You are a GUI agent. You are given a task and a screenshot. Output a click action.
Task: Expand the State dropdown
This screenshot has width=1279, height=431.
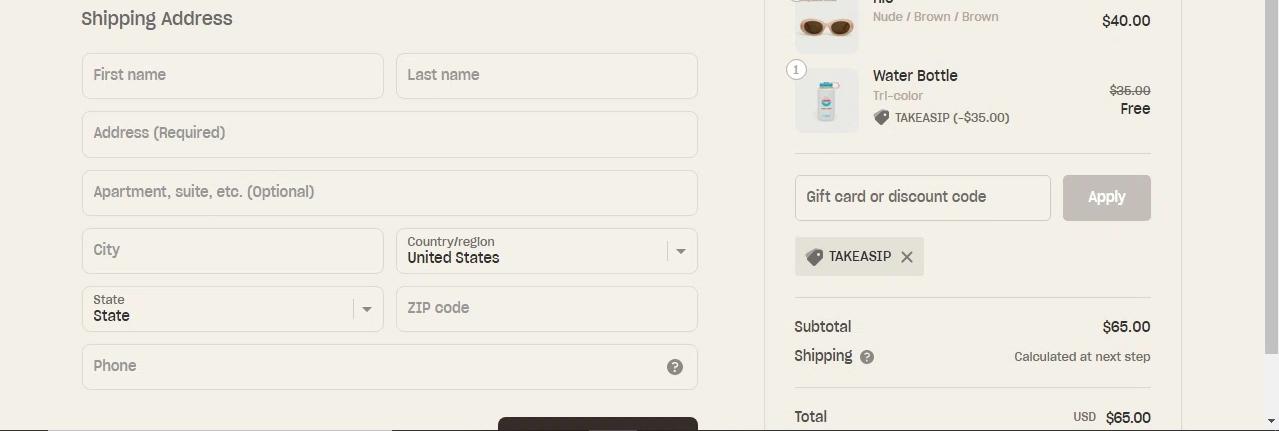pyautogui.click(x=232, y=309)
